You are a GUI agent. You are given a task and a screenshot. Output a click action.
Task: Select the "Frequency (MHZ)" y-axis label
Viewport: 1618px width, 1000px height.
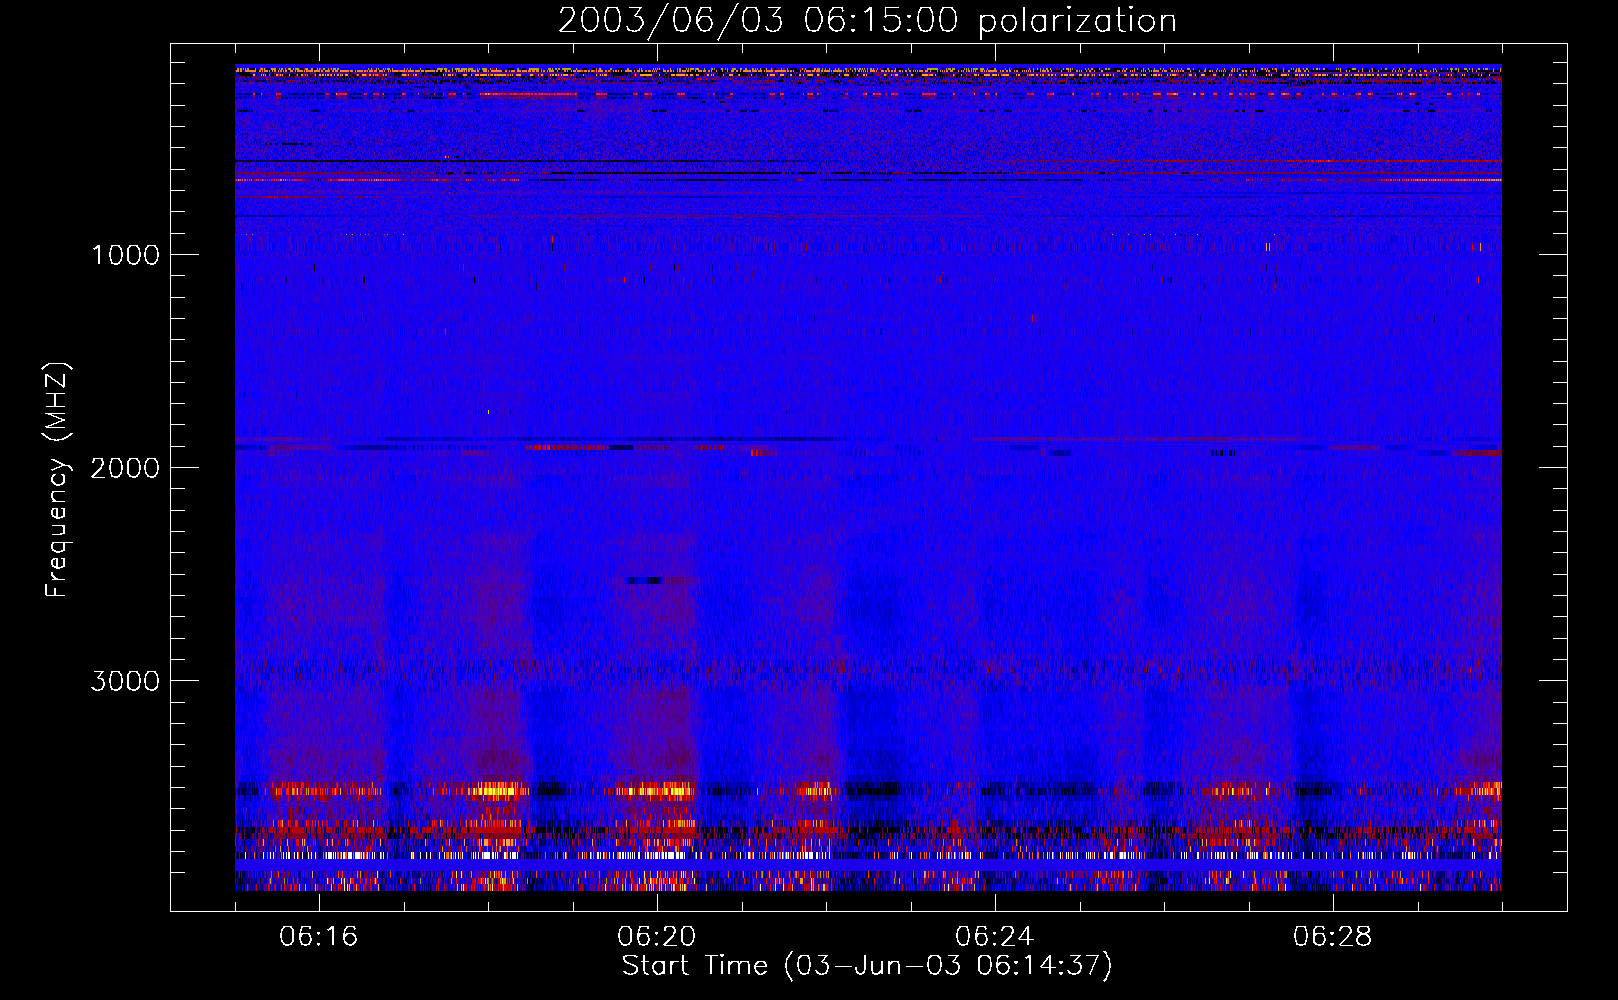click(x=57, y=480)
